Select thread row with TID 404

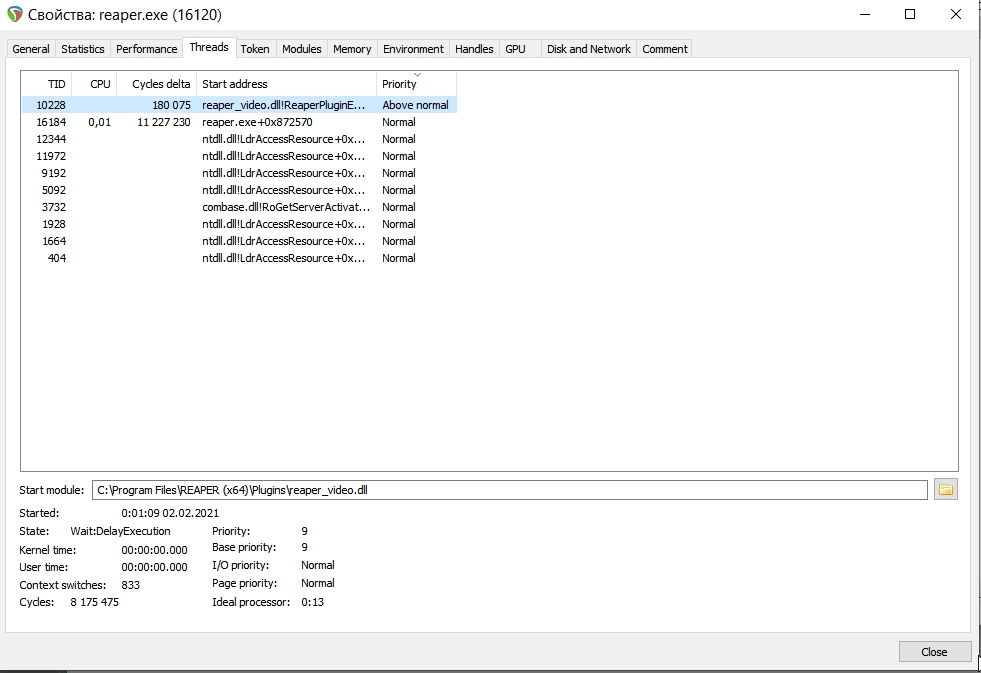tap(239, 258)
